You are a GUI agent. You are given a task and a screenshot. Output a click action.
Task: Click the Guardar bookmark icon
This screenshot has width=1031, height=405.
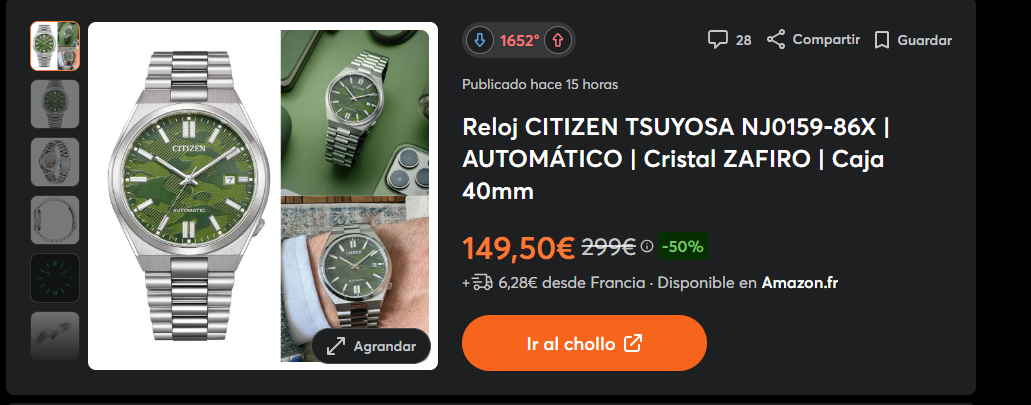[882, 40]
